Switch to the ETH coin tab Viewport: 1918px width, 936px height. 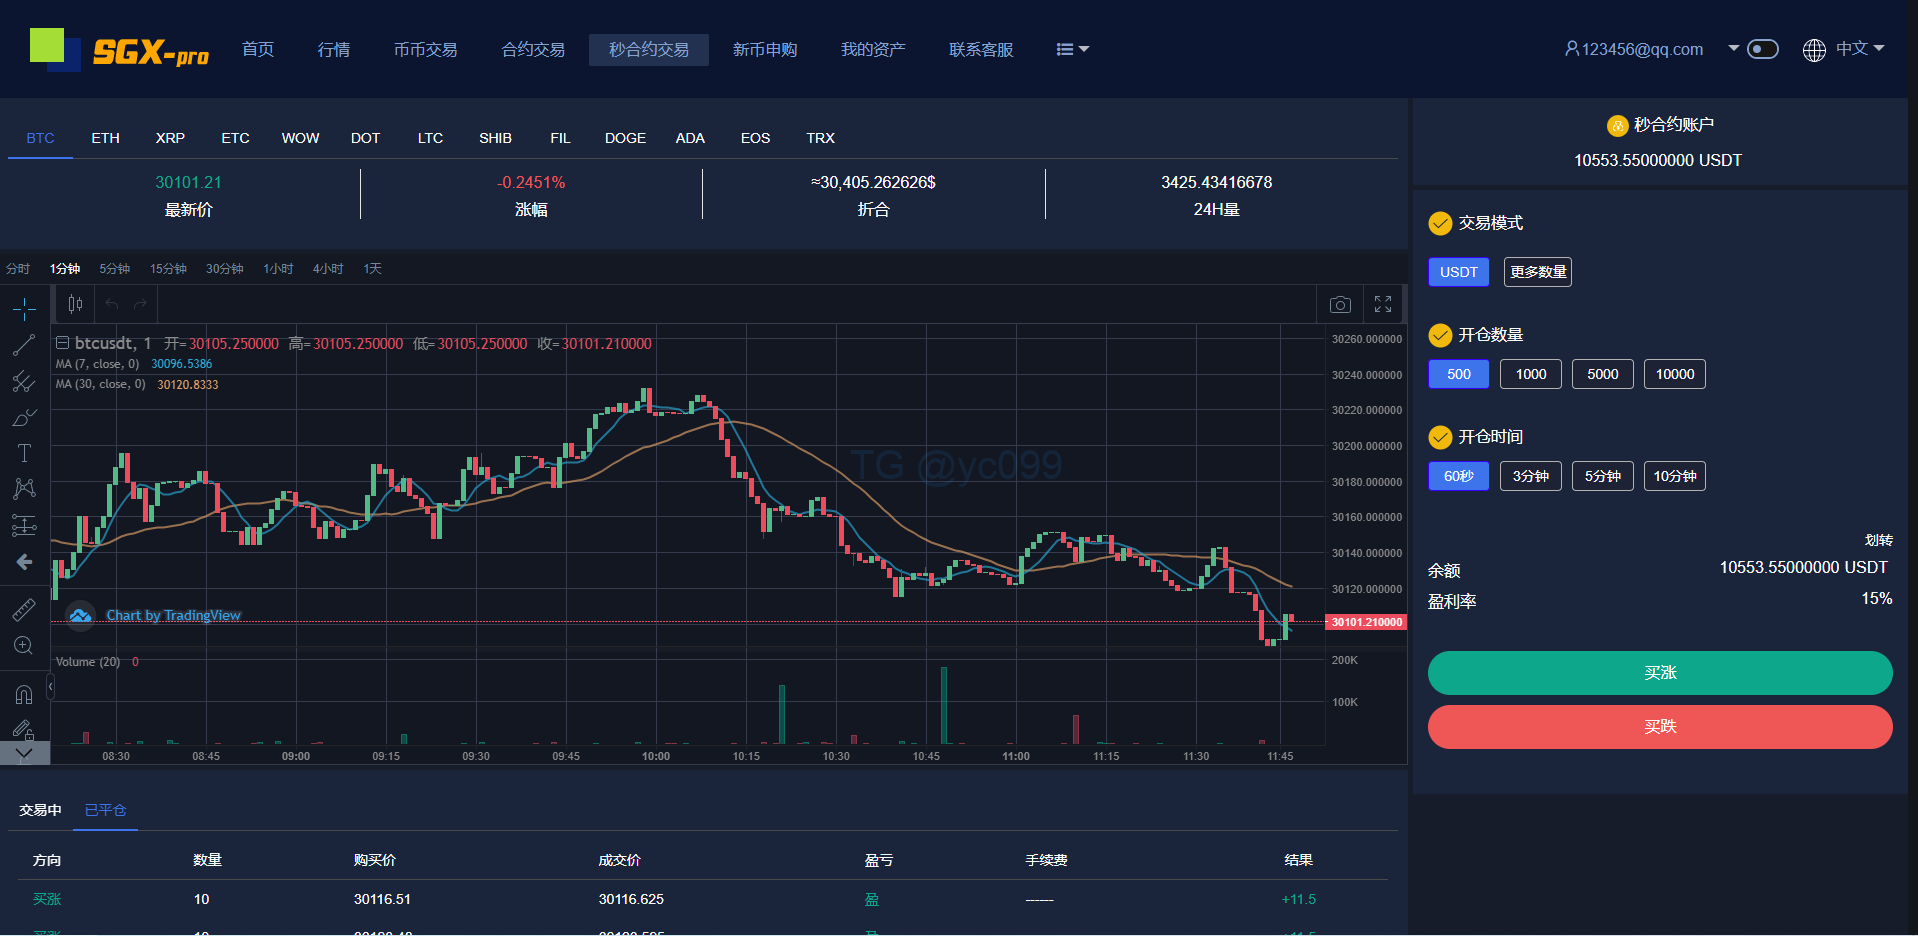tap(105, 138)
